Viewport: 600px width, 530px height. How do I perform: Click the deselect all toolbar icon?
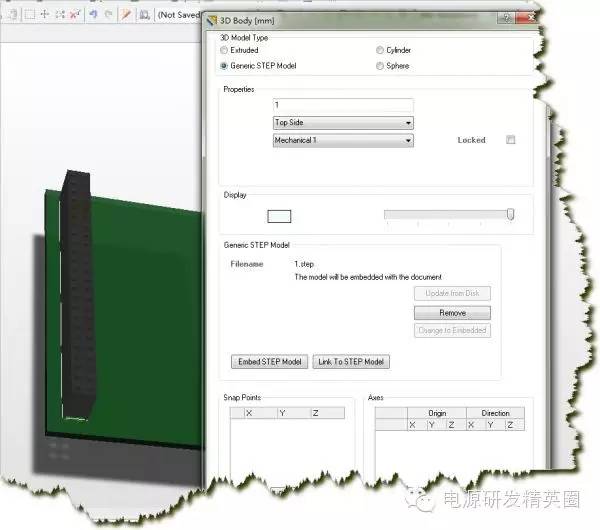point(59,15)
